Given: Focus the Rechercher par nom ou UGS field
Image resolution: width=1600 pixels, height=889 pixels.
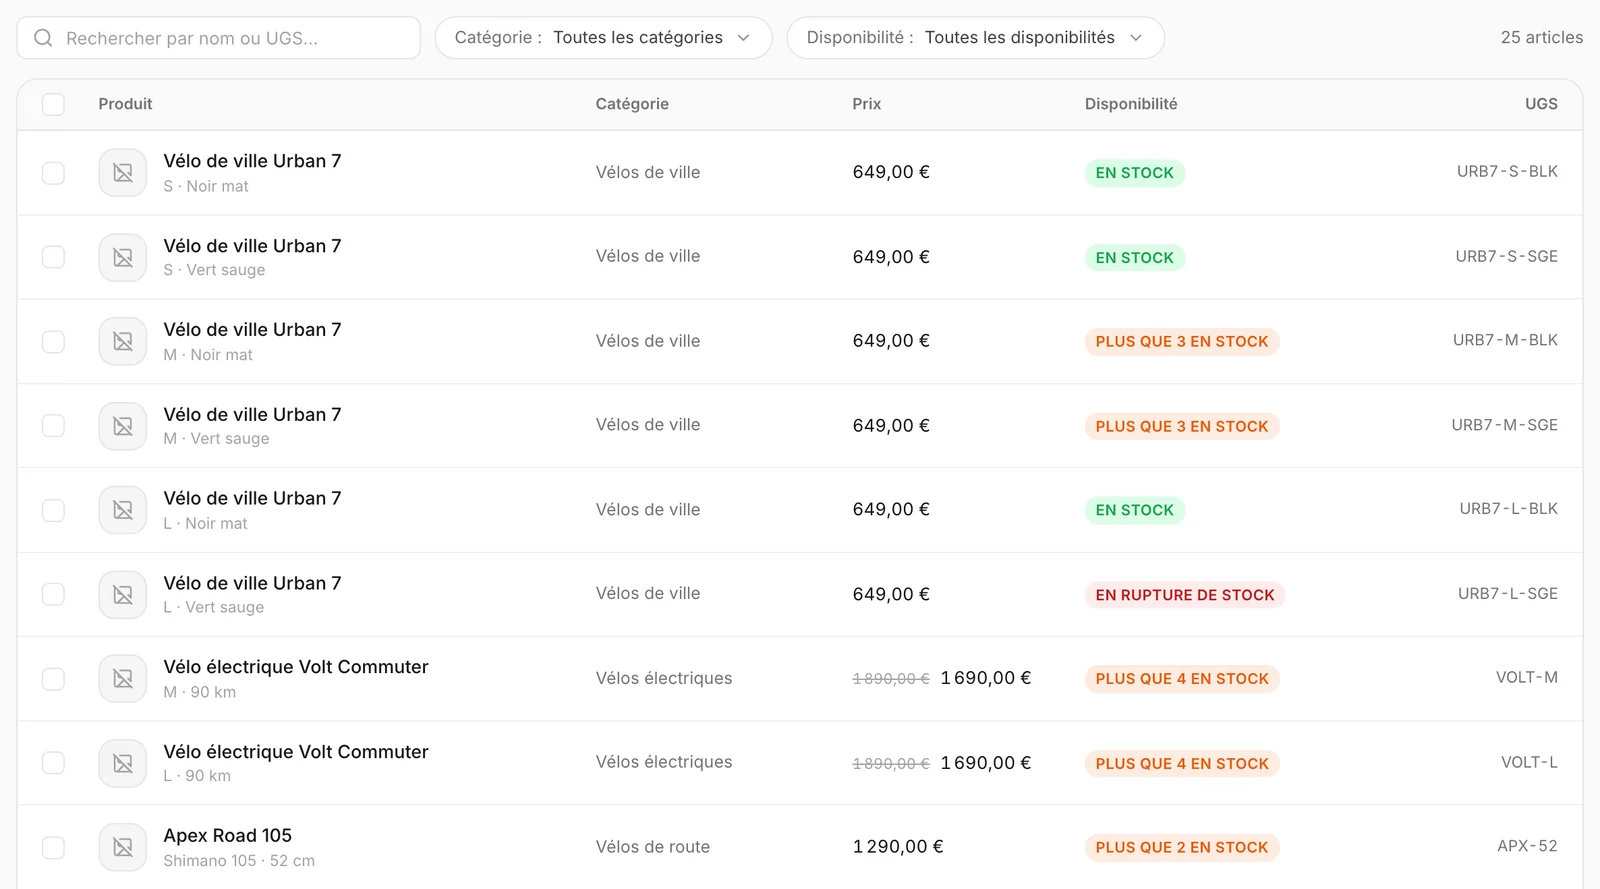Looking at the screenshot, I should [218, 38].
